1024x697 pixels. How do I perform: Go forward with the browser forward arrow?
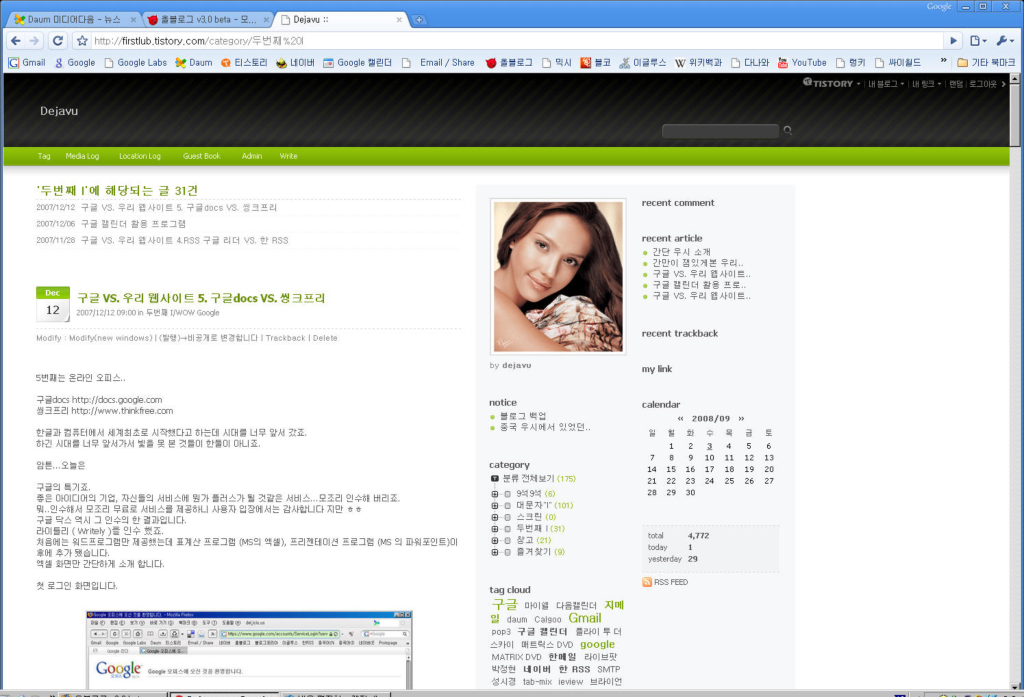pyautogui.click(x=34, y=41)
